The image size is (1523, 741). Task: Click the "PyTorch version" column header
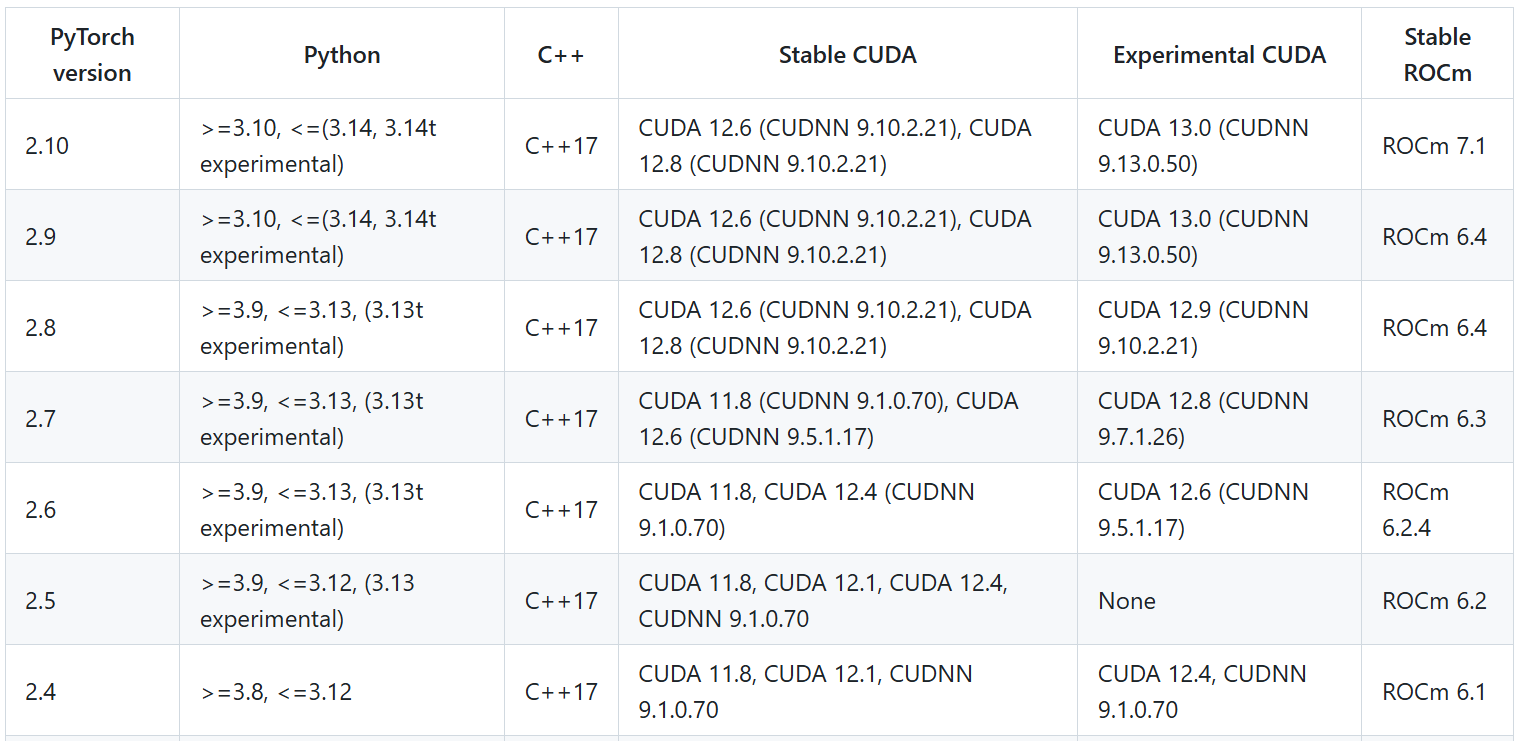92,55
